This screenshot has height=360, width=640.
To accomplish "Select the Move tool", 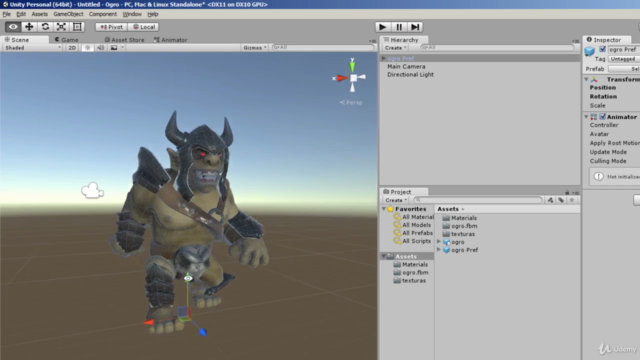I will coord(29,27).
